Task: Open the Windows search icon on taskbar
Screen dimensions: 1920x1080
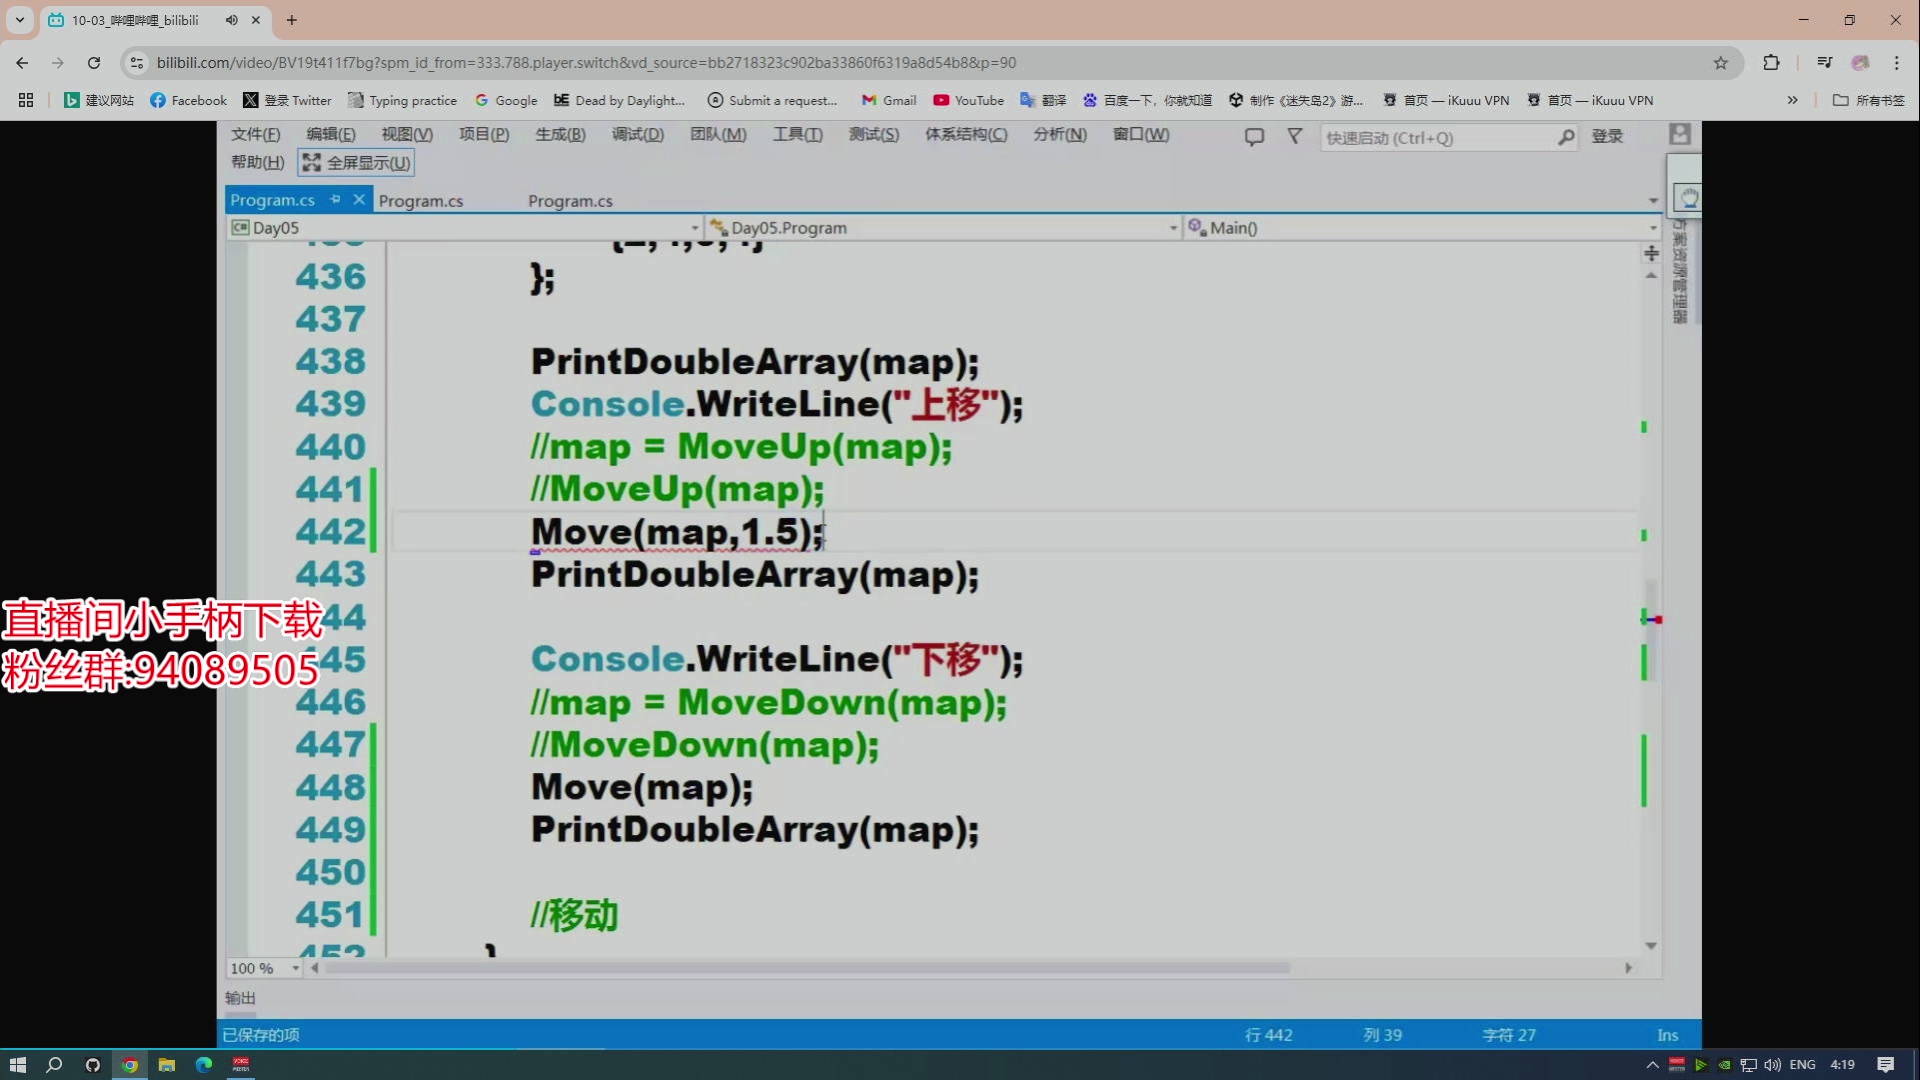Action: tap(54, 1065)
